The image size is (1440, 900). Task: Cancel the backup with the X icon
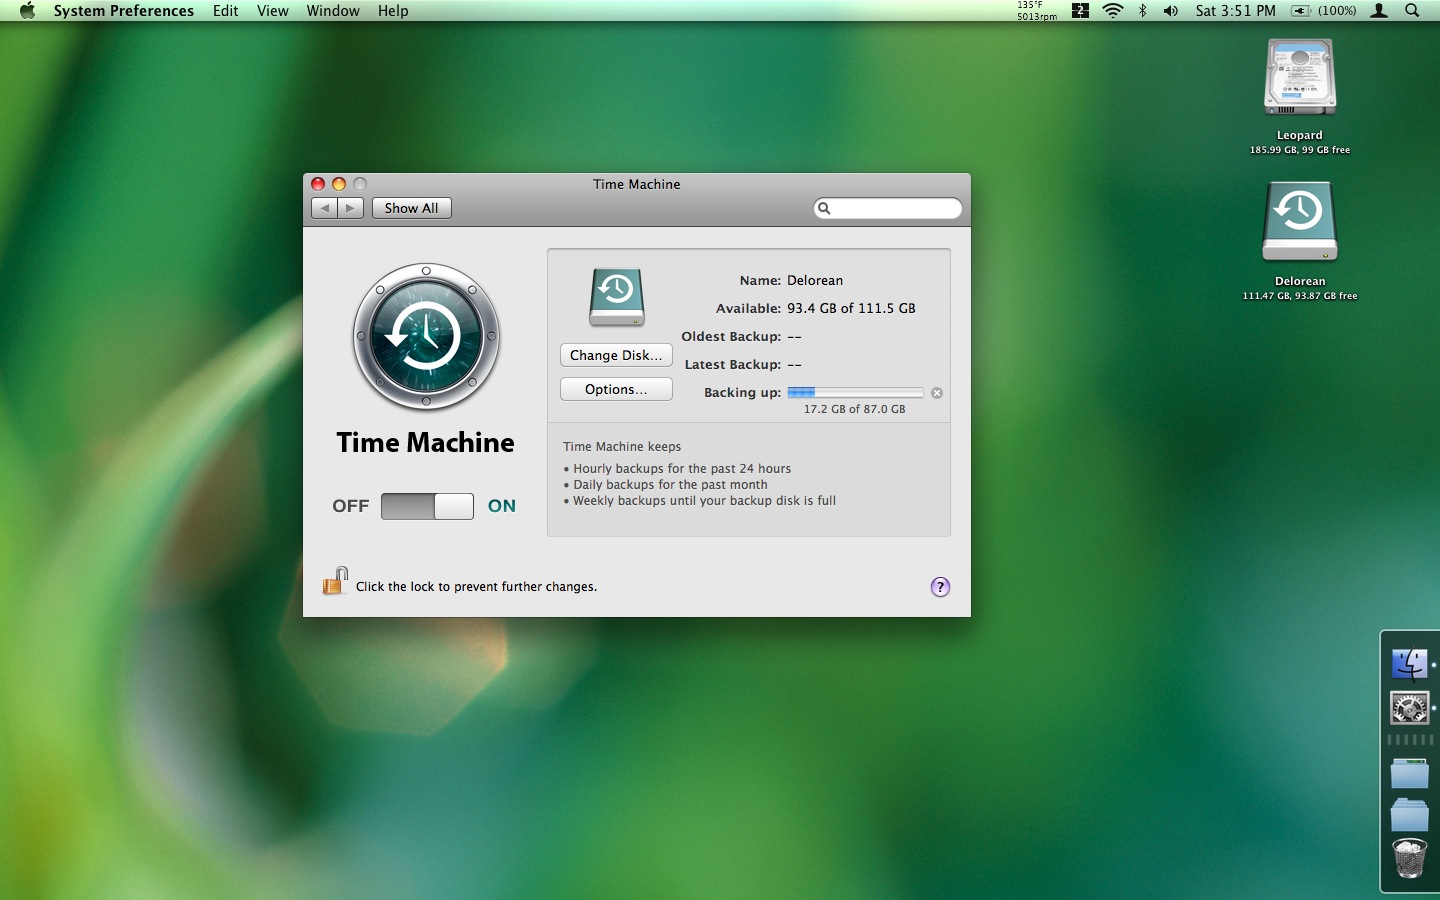tap(937, 393)
